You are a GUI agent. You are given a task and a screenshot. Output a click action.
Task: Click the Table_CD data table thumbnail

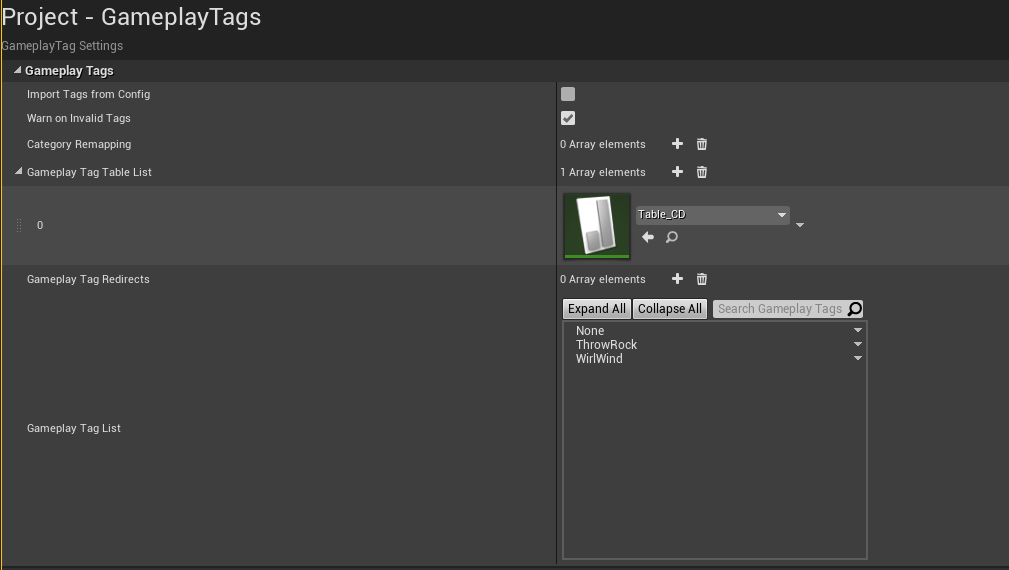pos(597,225)
